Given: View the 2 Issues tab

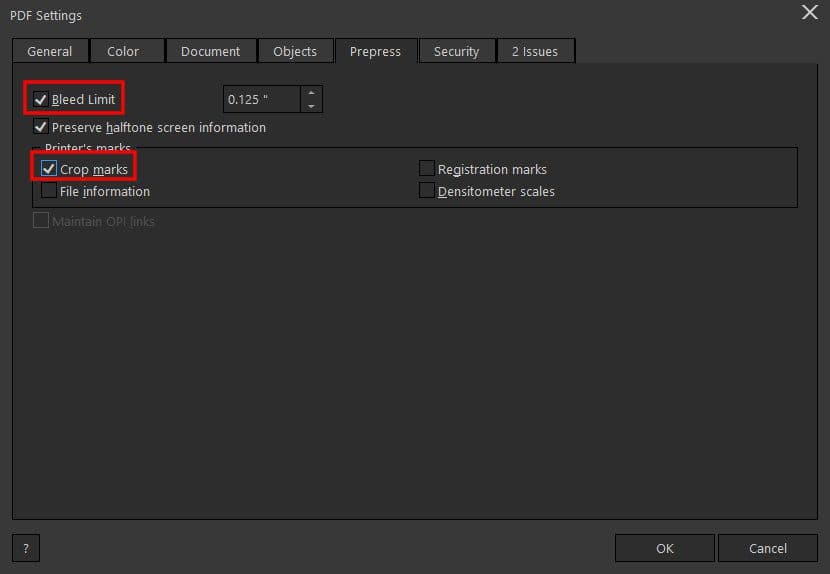Looking at the screenshot, I should tap(535, 51).
